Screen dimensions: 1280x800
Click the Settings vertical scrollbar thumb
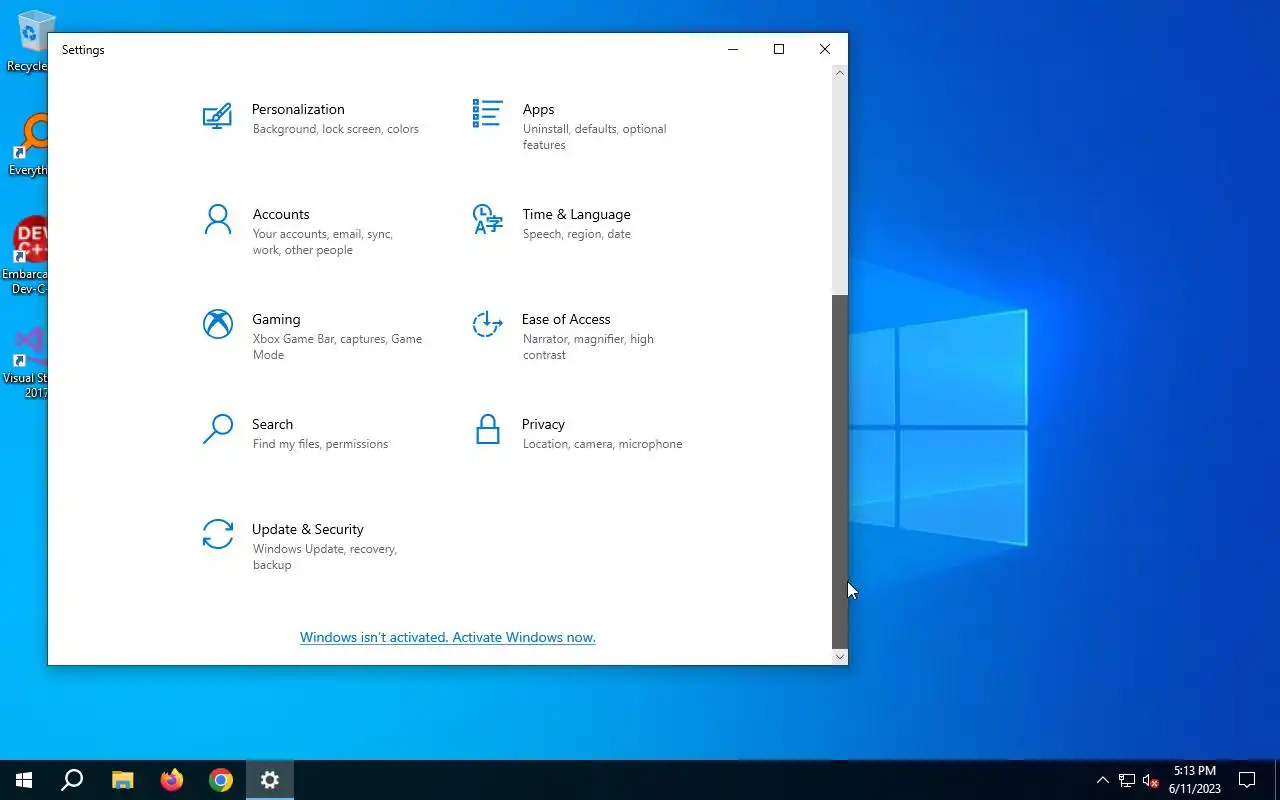tap(840, 471)
